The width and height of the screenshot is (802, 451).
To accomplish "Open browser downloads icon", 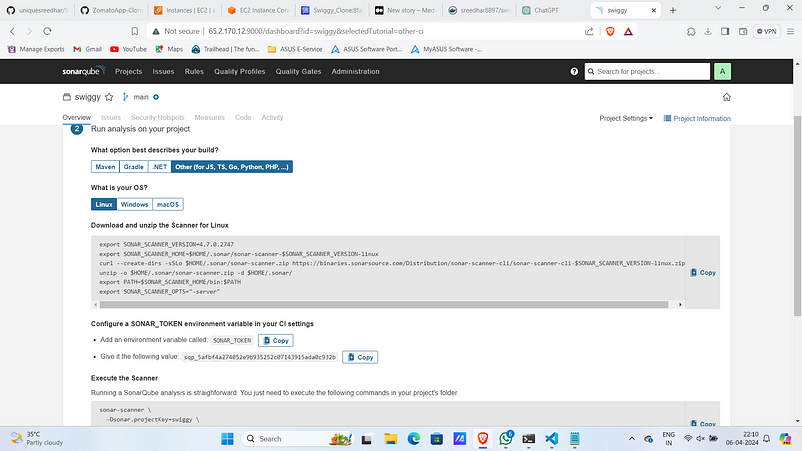I will (x=708, y=31).
